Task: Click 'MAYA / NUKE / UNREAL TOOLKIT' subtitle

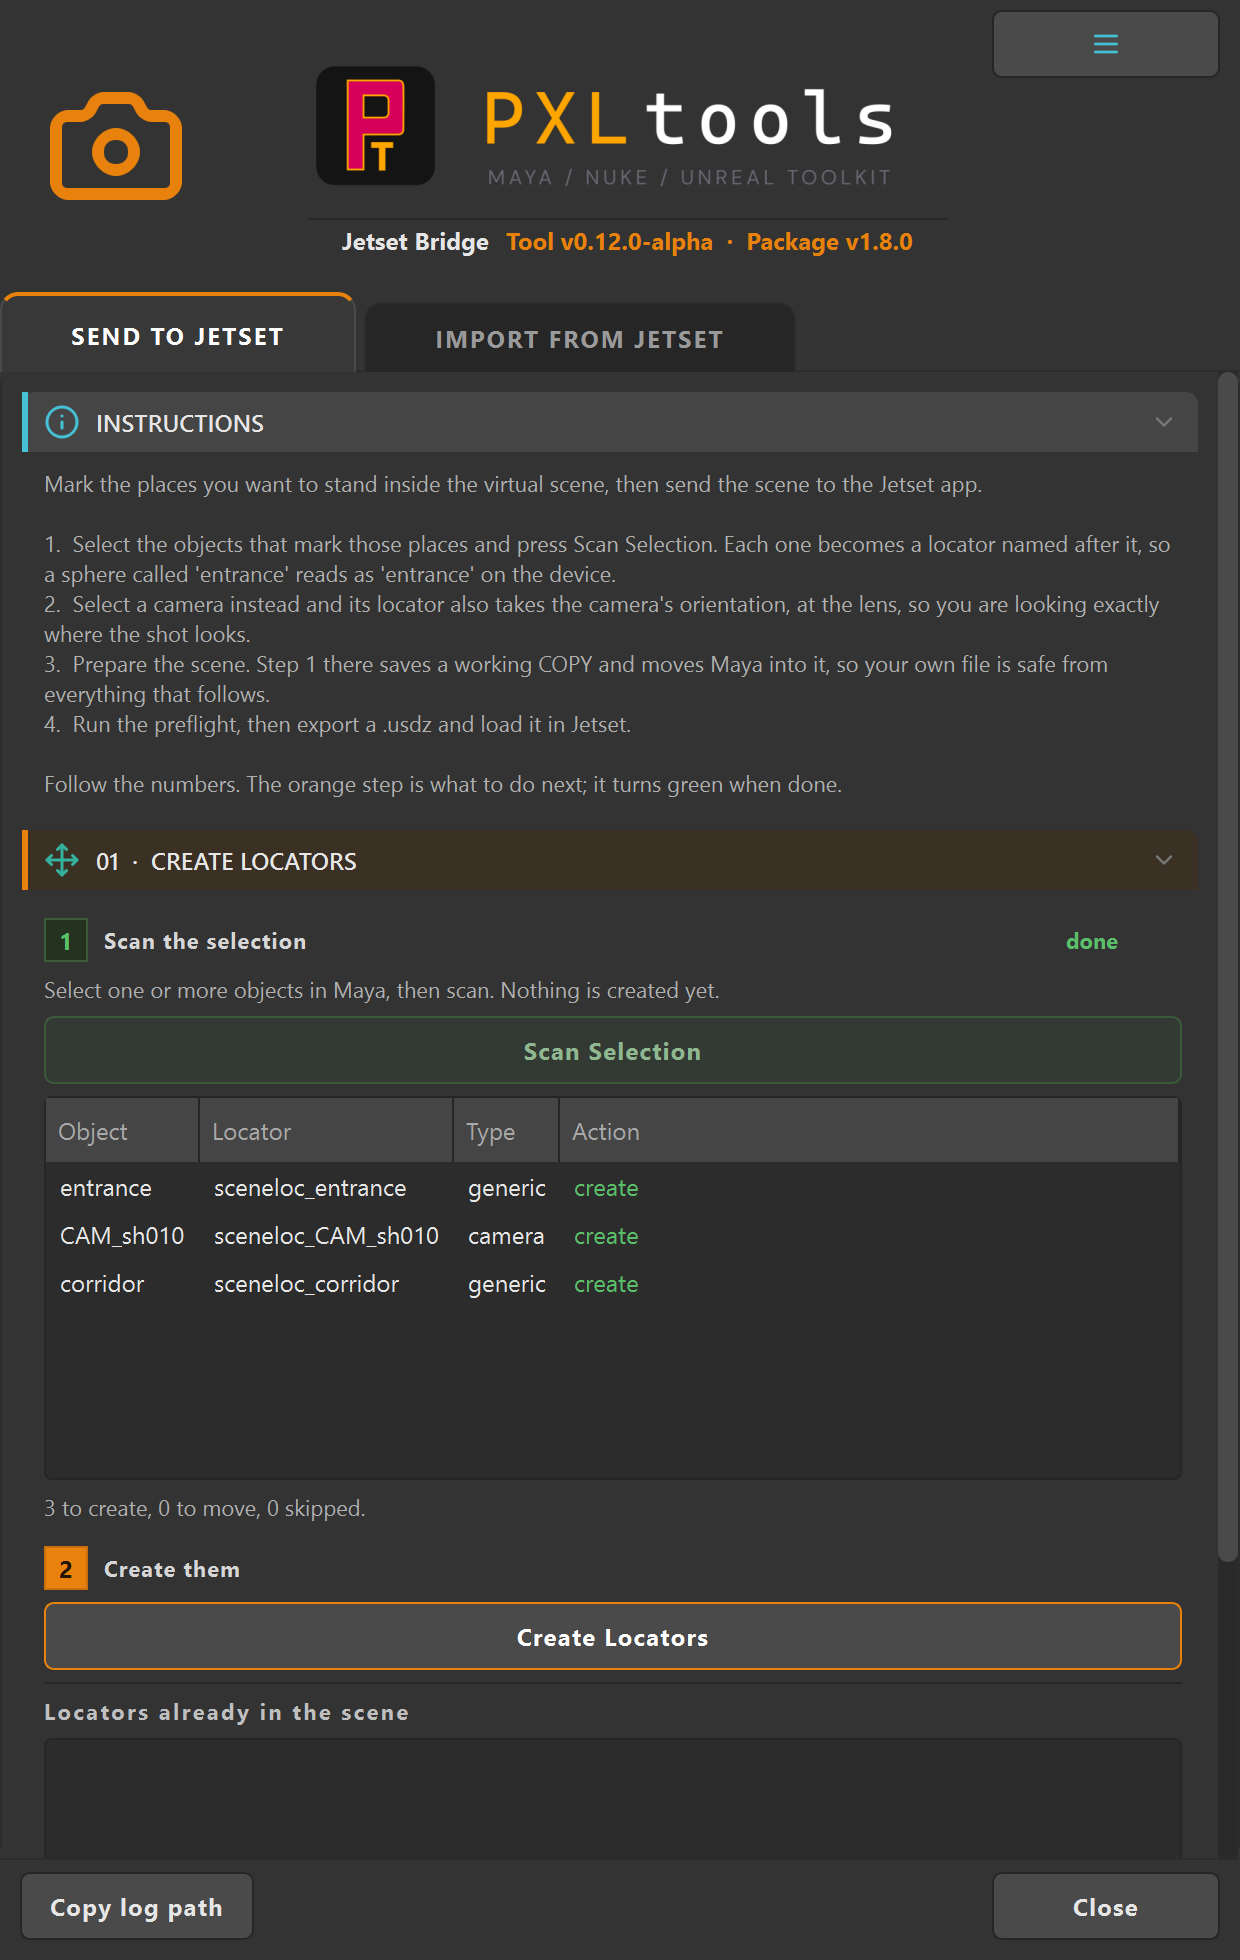Action: tap(690, 177)
